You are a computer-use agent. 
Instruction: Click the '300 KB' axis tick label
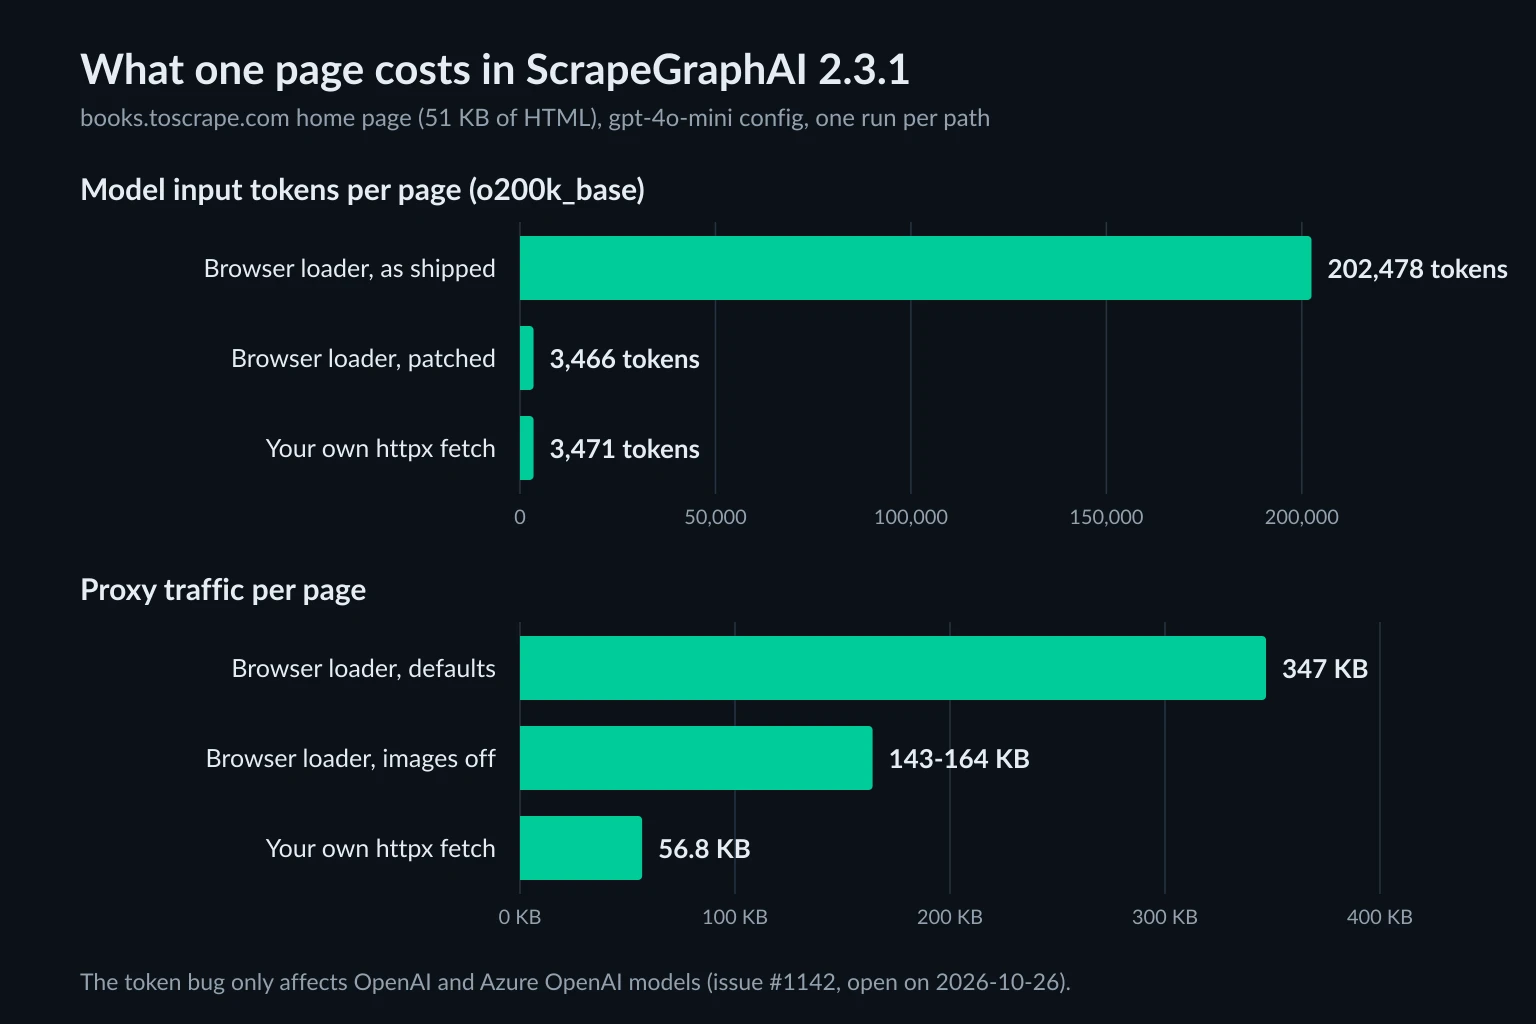tap(1165, 917)
